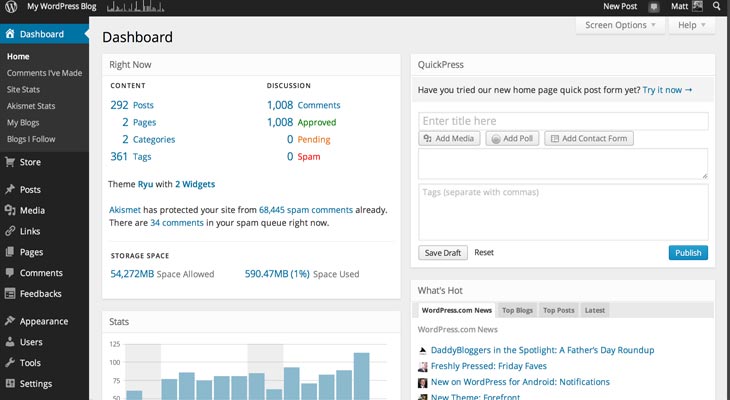Click the Posts pushpin icon in sidebar

point(10,189)
